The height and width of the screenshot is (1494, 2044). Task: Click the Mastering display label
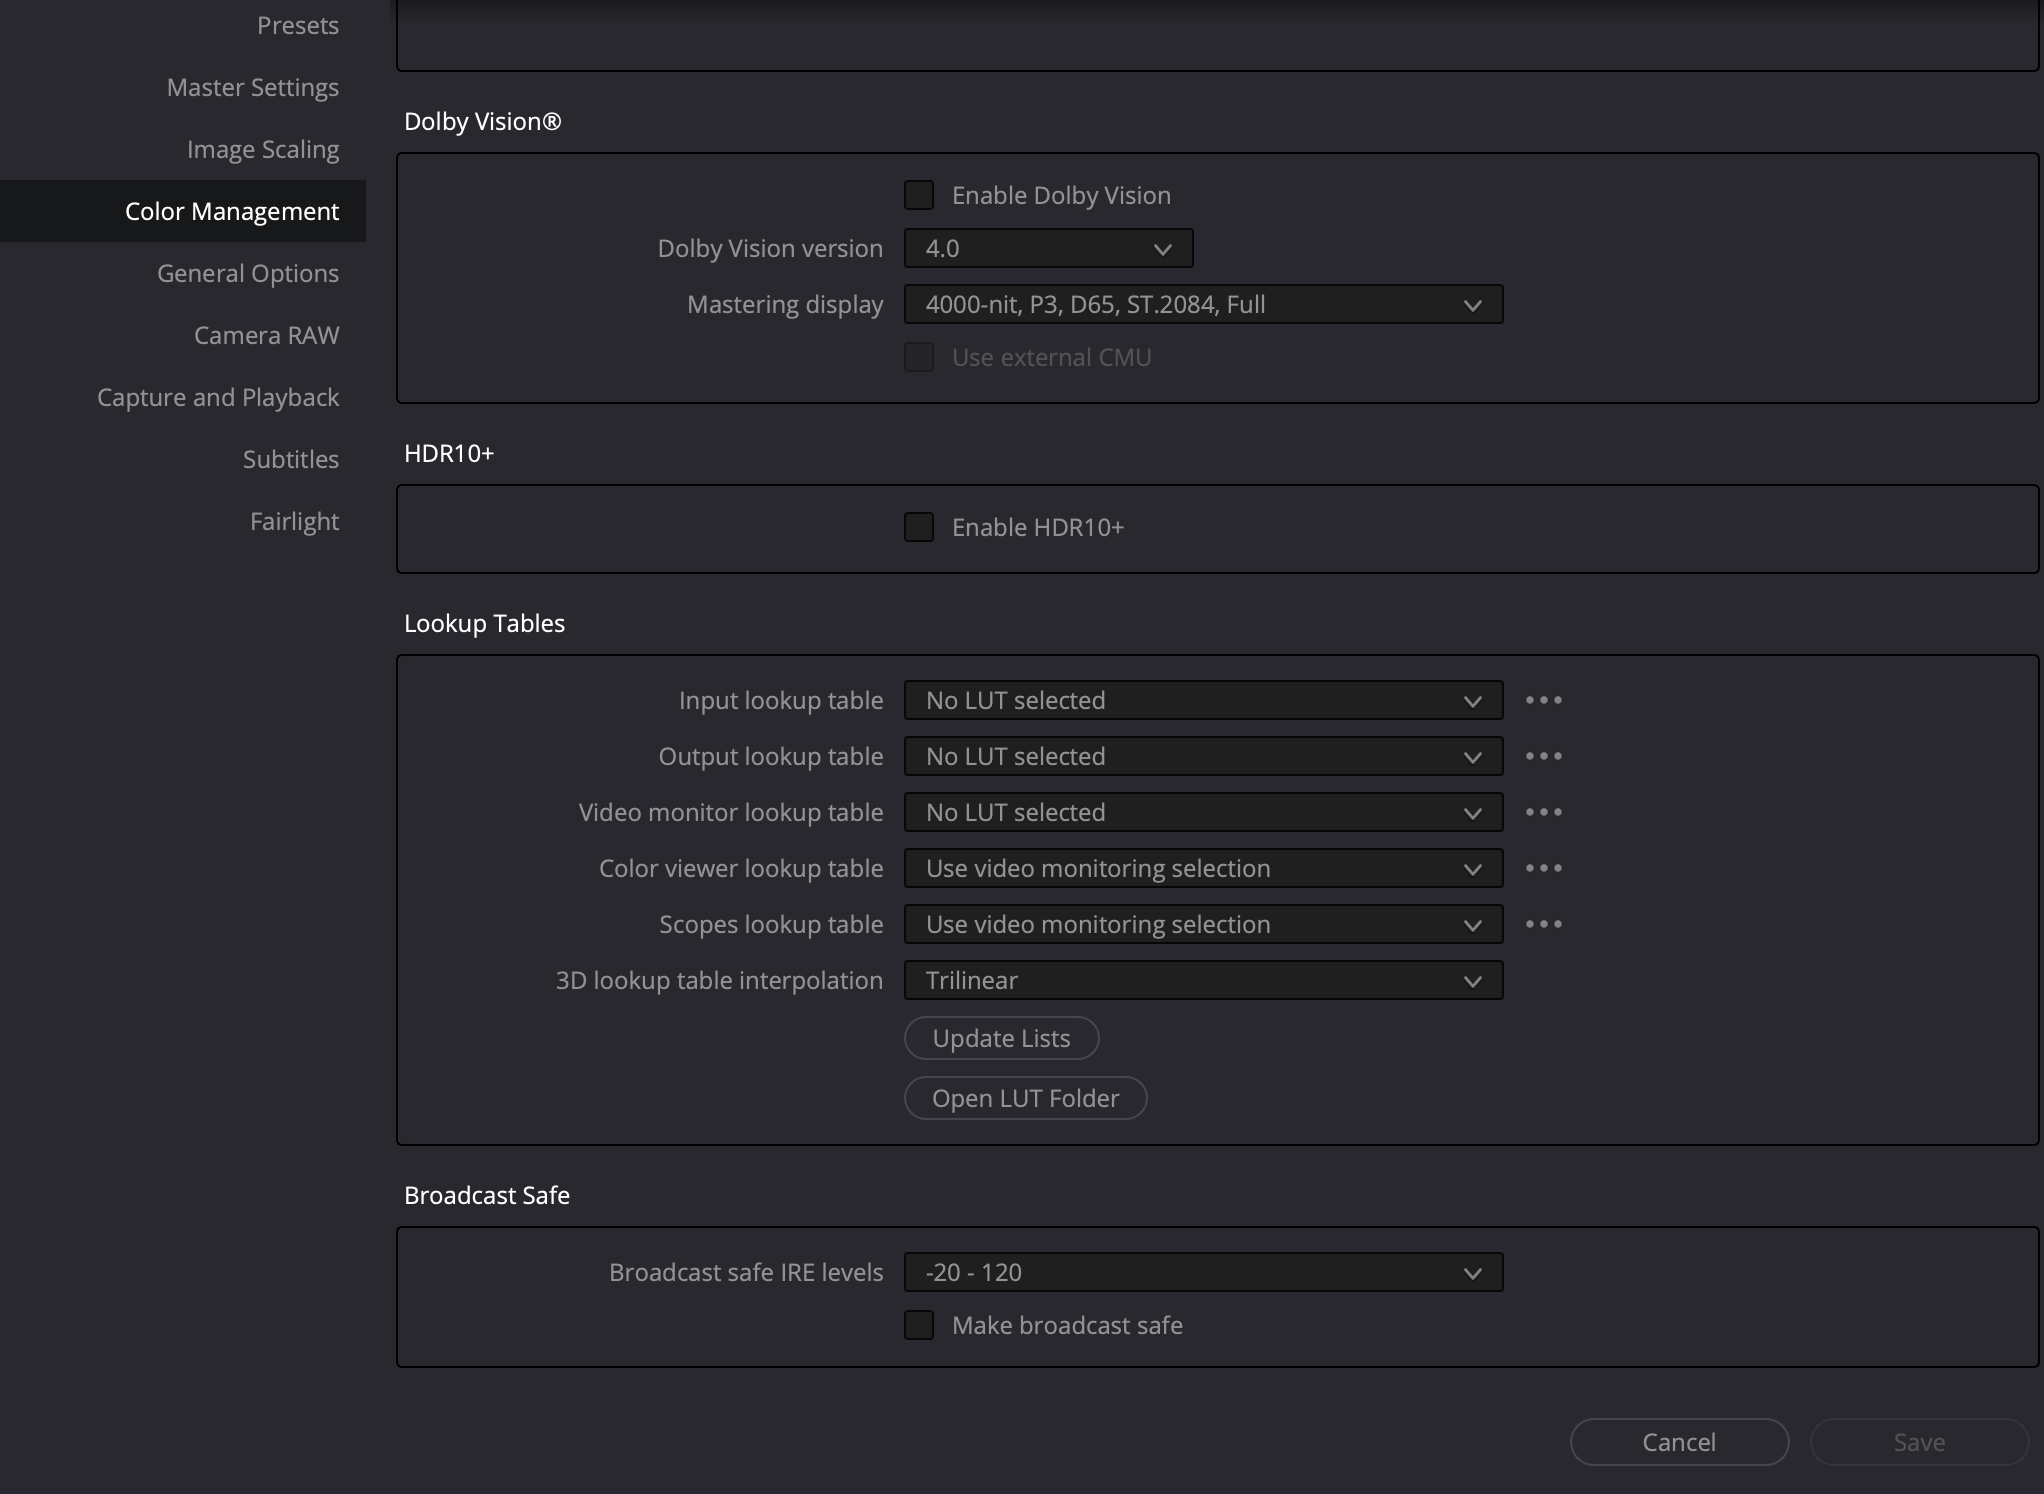pyautogui.click(x=785, y=304)
